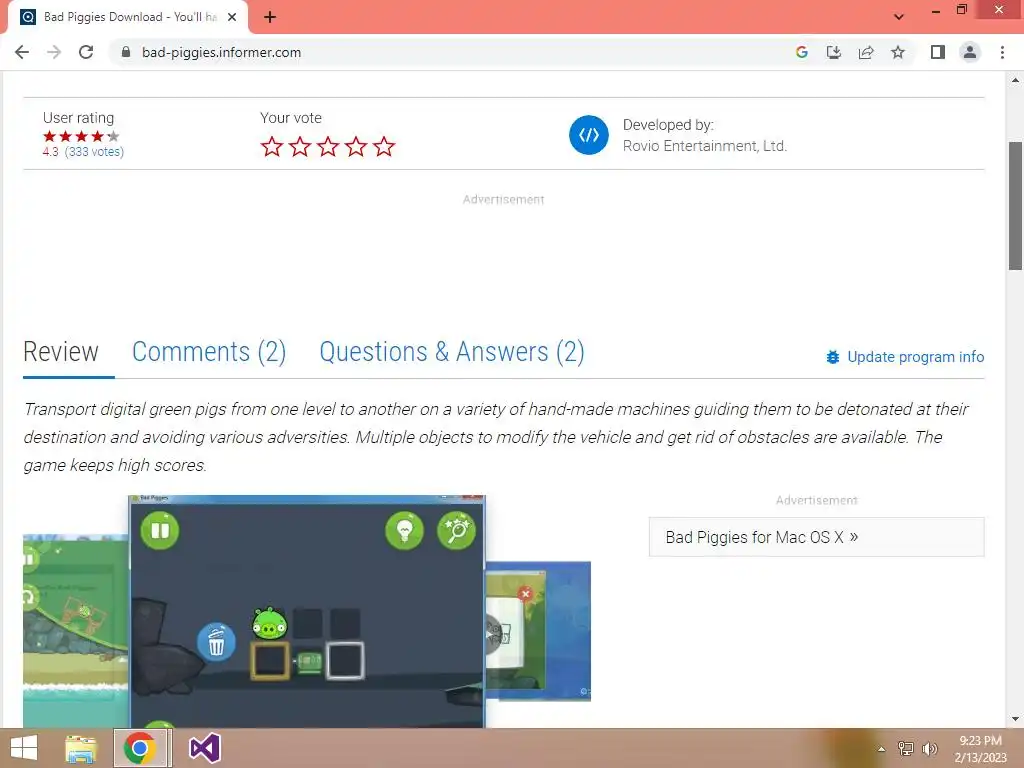
Task: Click the browser forward arrow
Action: (54, 52)
